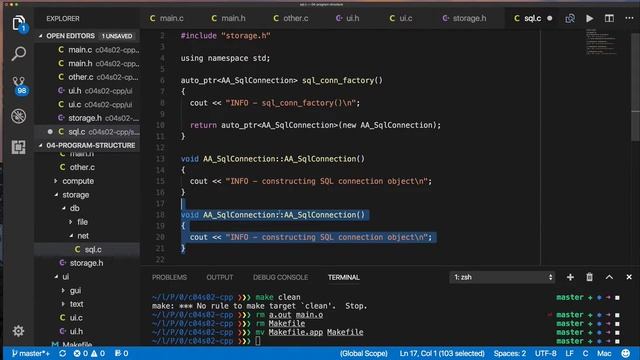Screen dimensions: 640x360
Task: Maximize the panel with up chevron
Action: pos(609,277)
